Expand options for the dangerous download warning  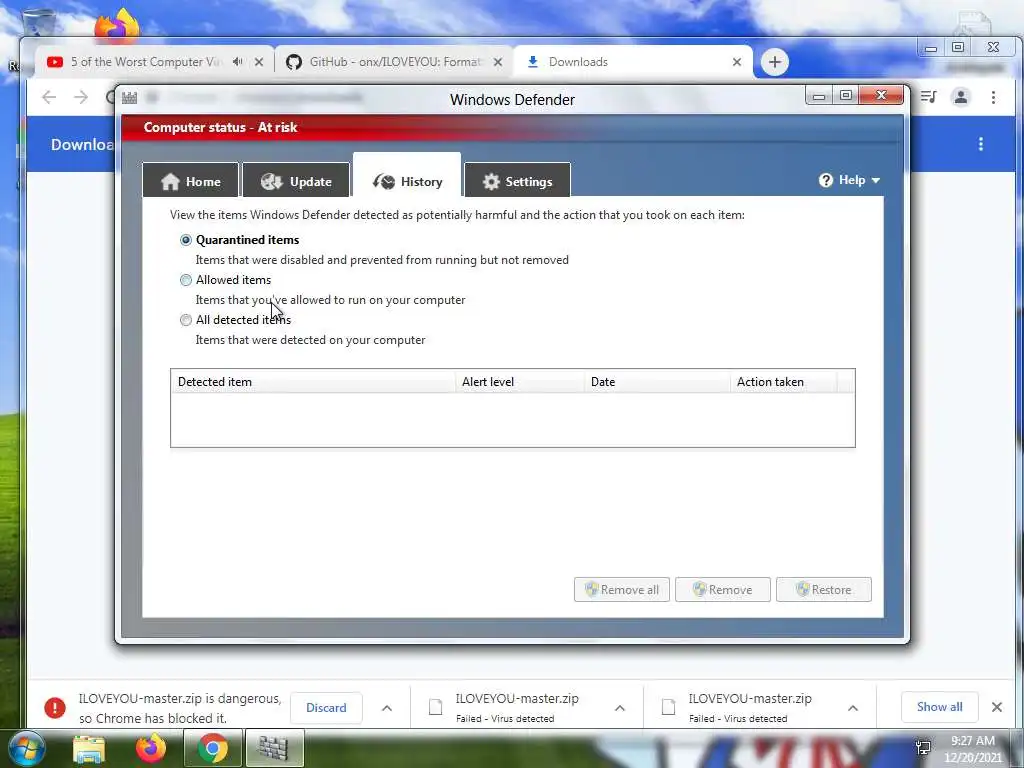click(x=387, y=708)
